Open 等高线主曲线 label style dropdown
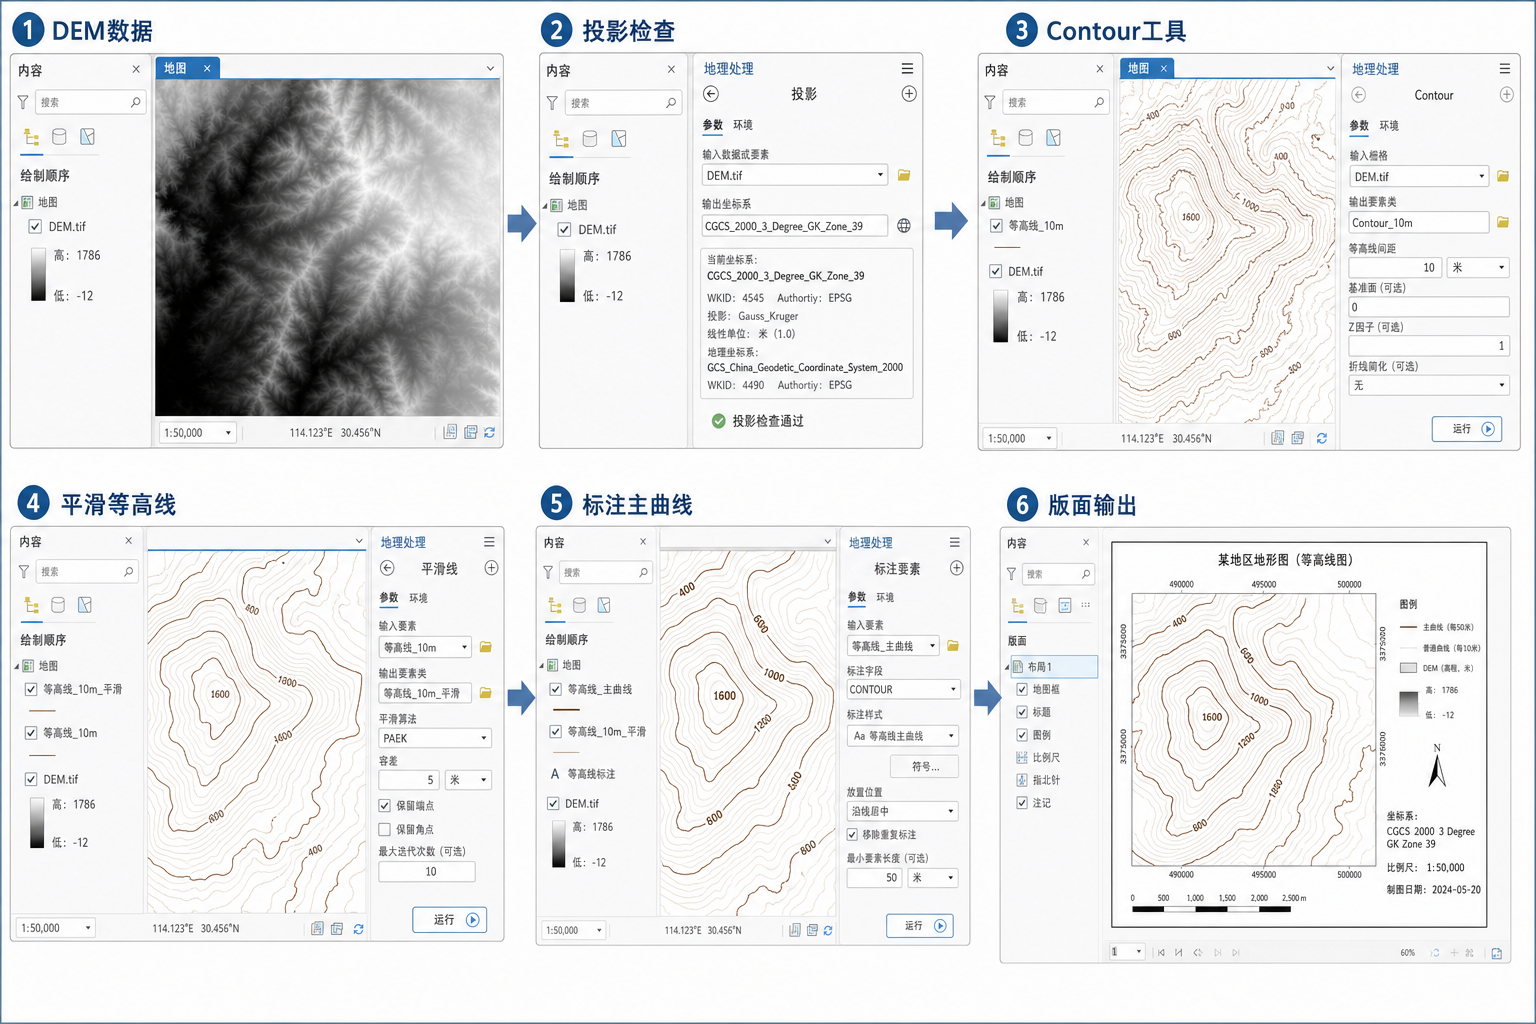 (903, 736)
